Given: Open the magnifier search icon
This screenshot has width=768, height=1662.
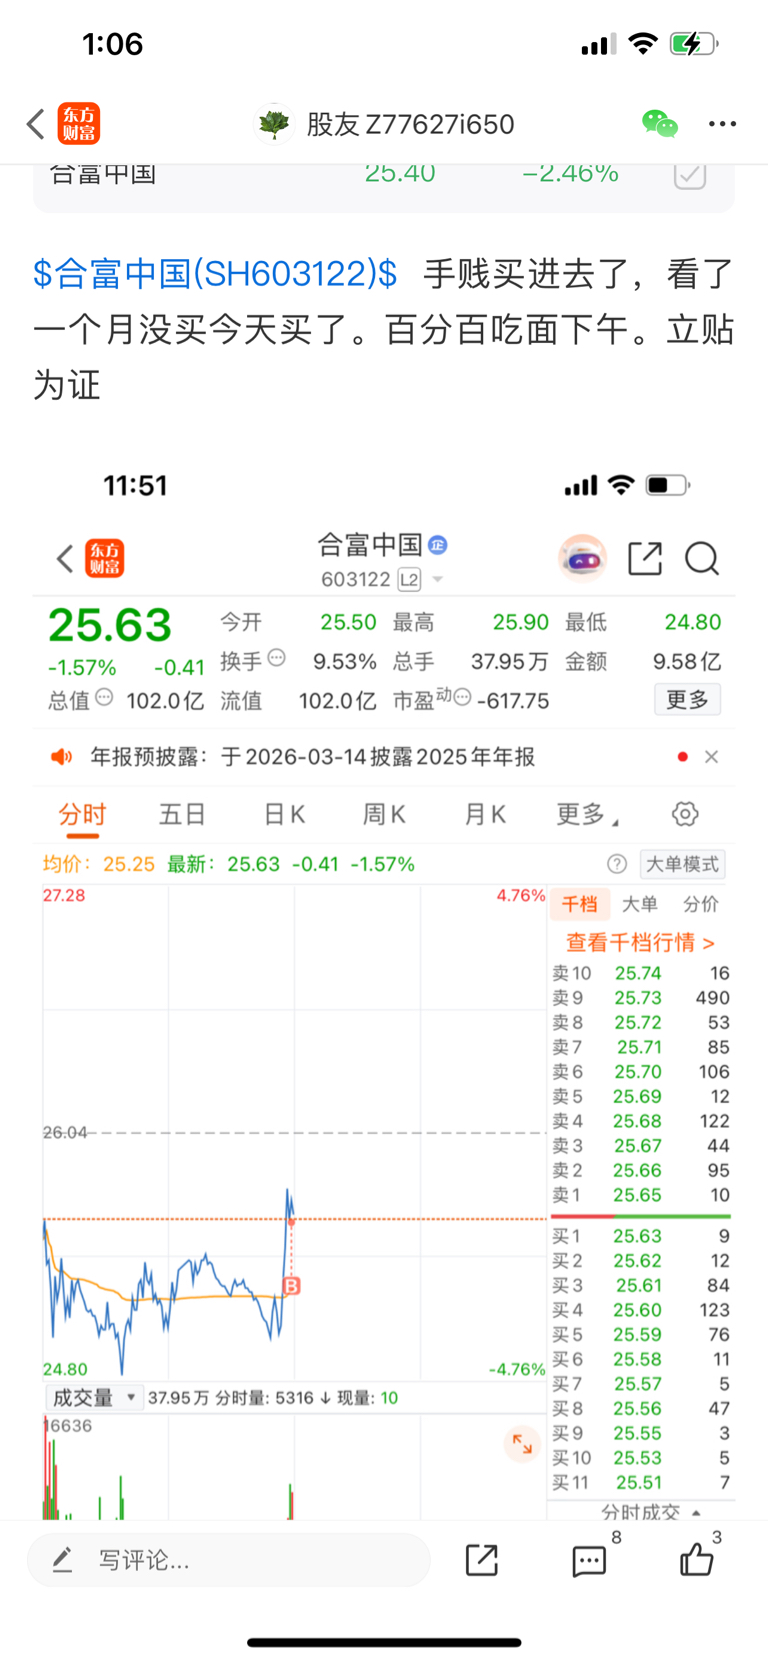Looking at the screenshot, I should [x=702, y=559].
